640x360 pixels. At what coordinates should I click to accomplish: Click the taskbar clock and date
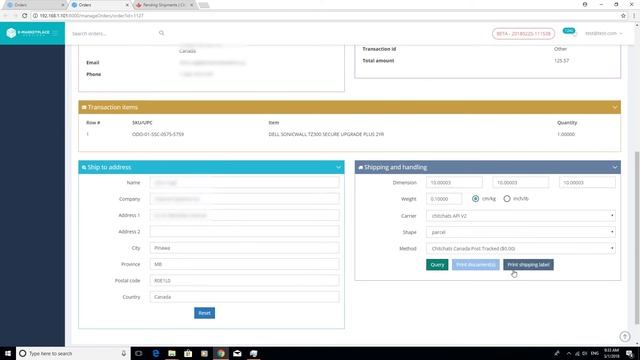pos(611,353)
